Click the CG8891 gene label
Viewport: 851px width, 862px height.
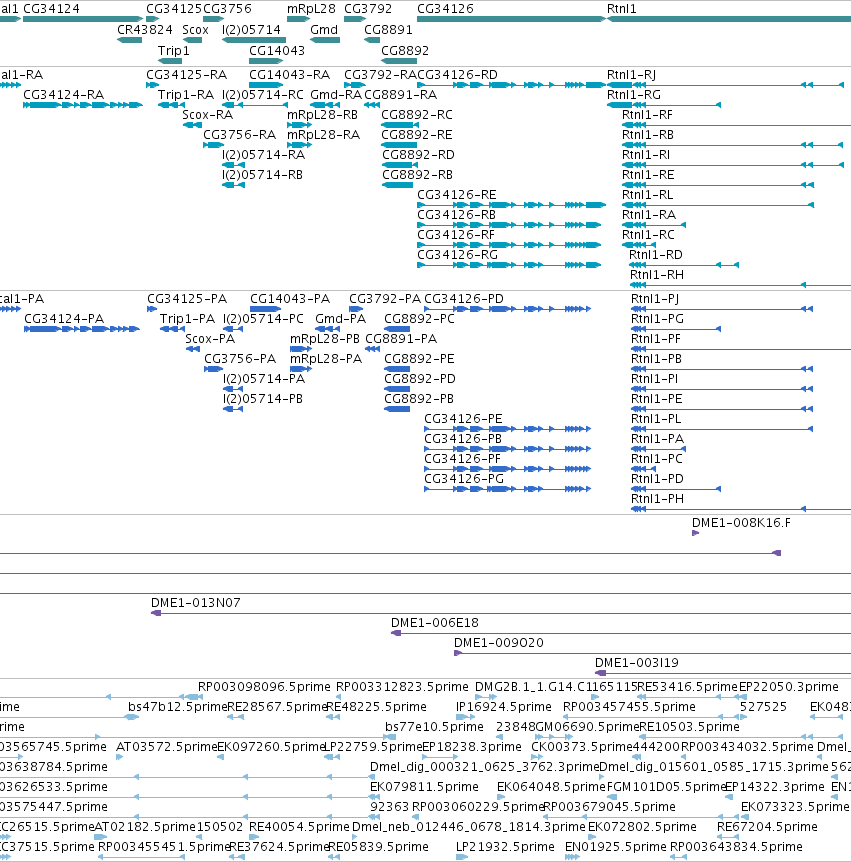tap(388, 30)
